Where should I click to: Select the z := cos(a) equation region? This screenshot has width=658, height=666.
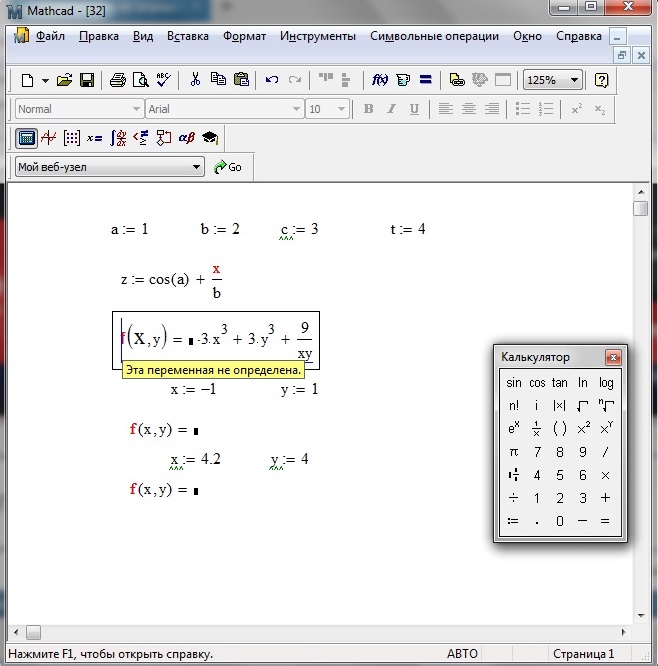pyautogui.click(x=172, y=280)
